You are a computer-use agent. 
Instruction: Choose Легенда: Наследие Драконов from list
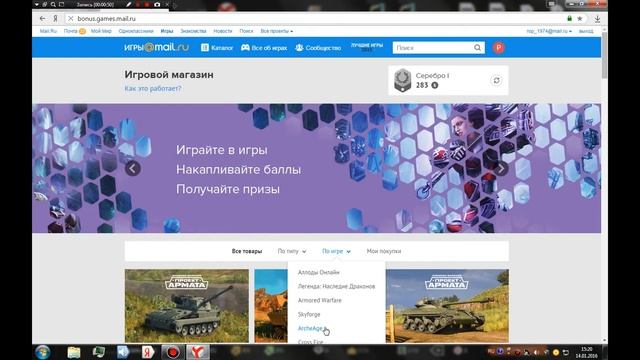tap(336, 287)
